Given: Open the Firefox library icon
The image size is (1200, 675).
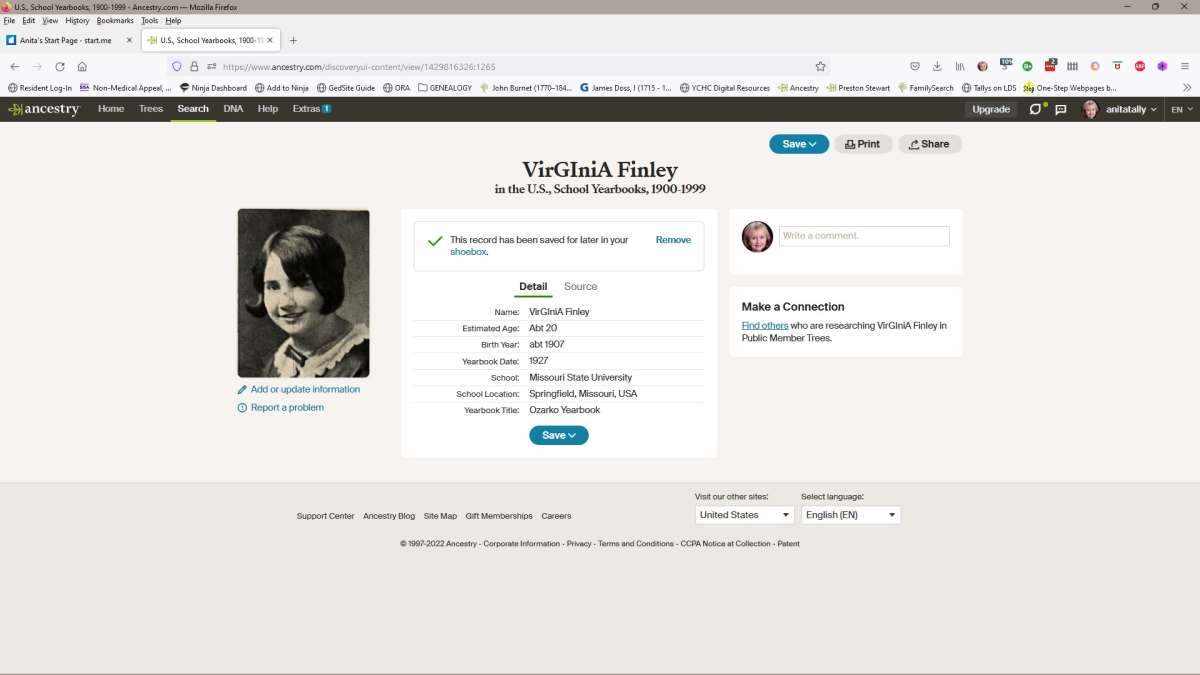Looking at the screenshot, I should [x=960, y=66].
